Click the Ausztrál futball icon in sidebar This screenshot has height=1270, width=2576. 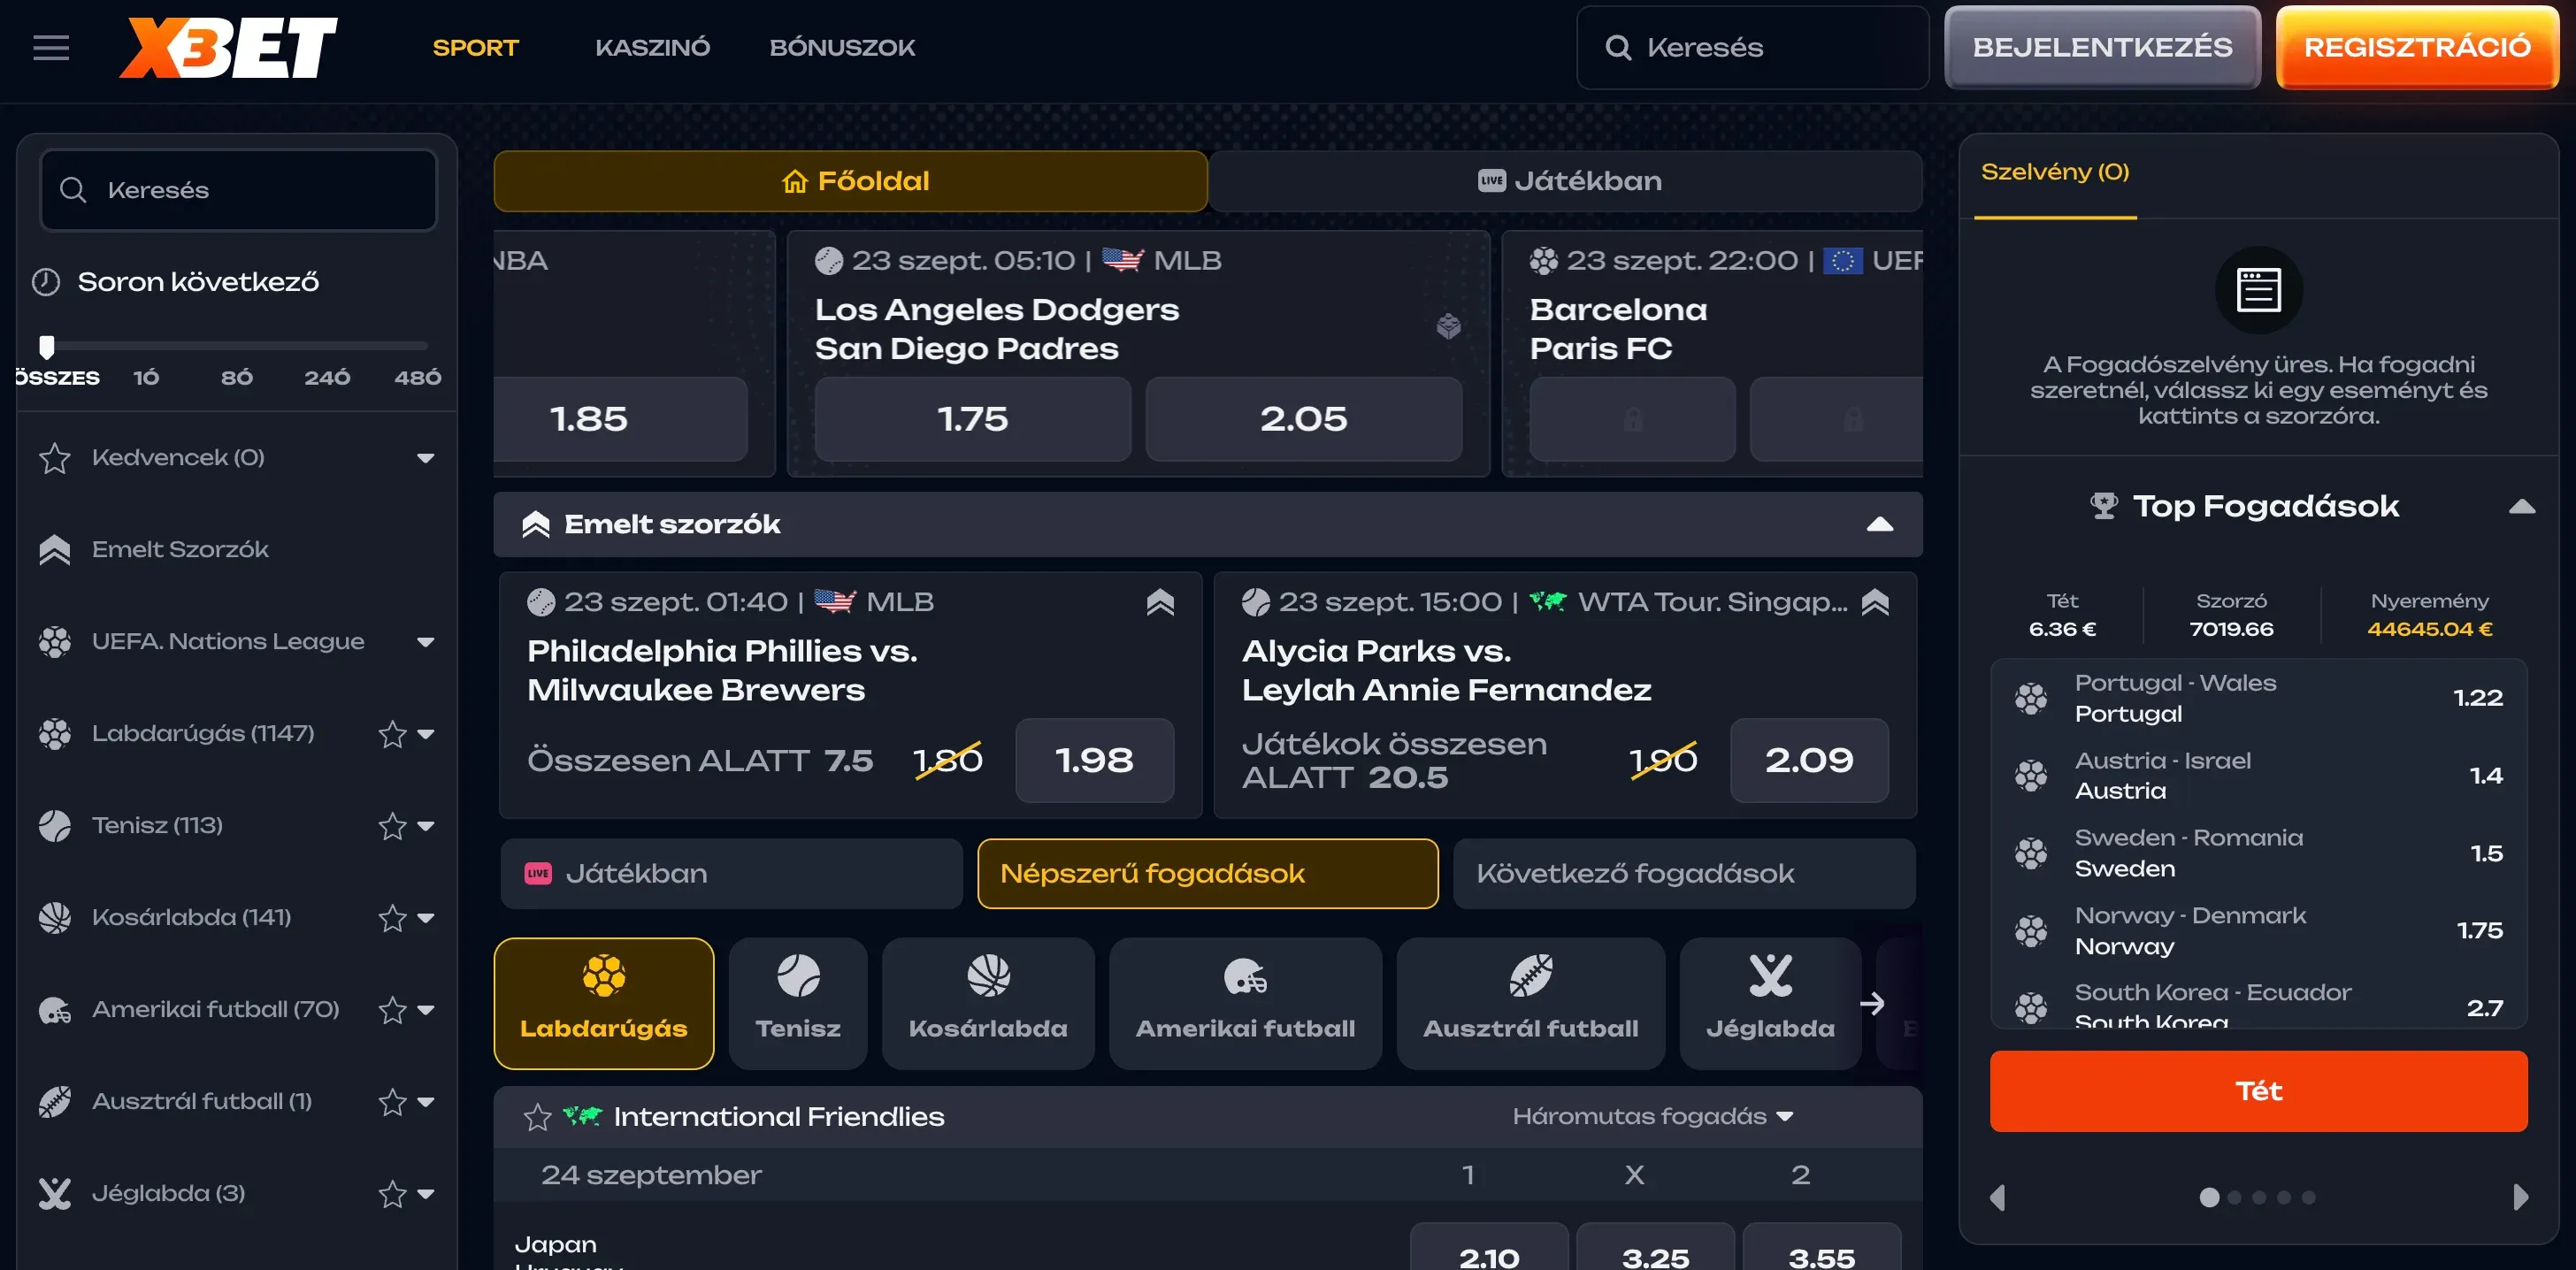click(54, 1101)
